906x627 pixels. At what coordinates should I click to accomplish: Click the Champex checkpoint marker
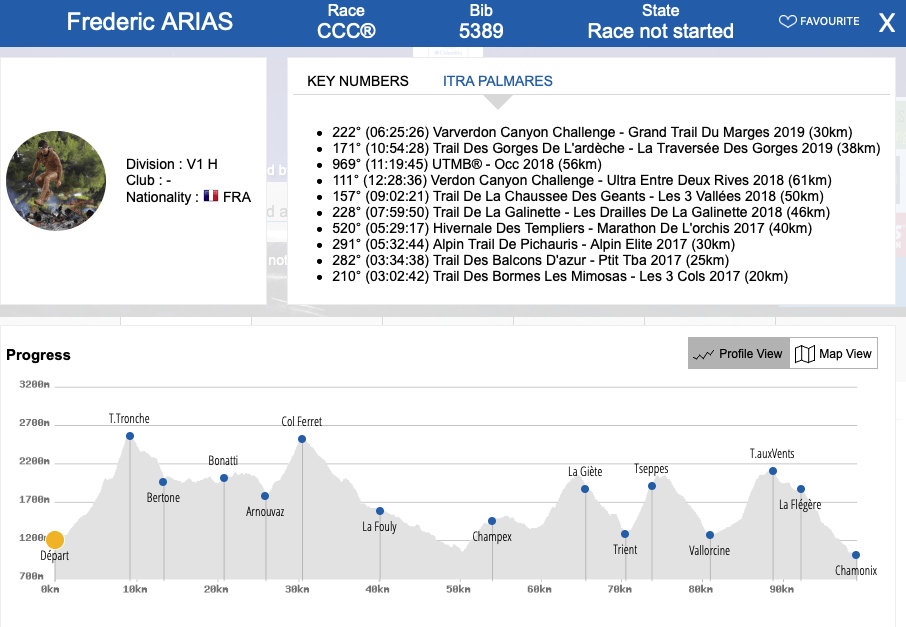coord(492,521)
